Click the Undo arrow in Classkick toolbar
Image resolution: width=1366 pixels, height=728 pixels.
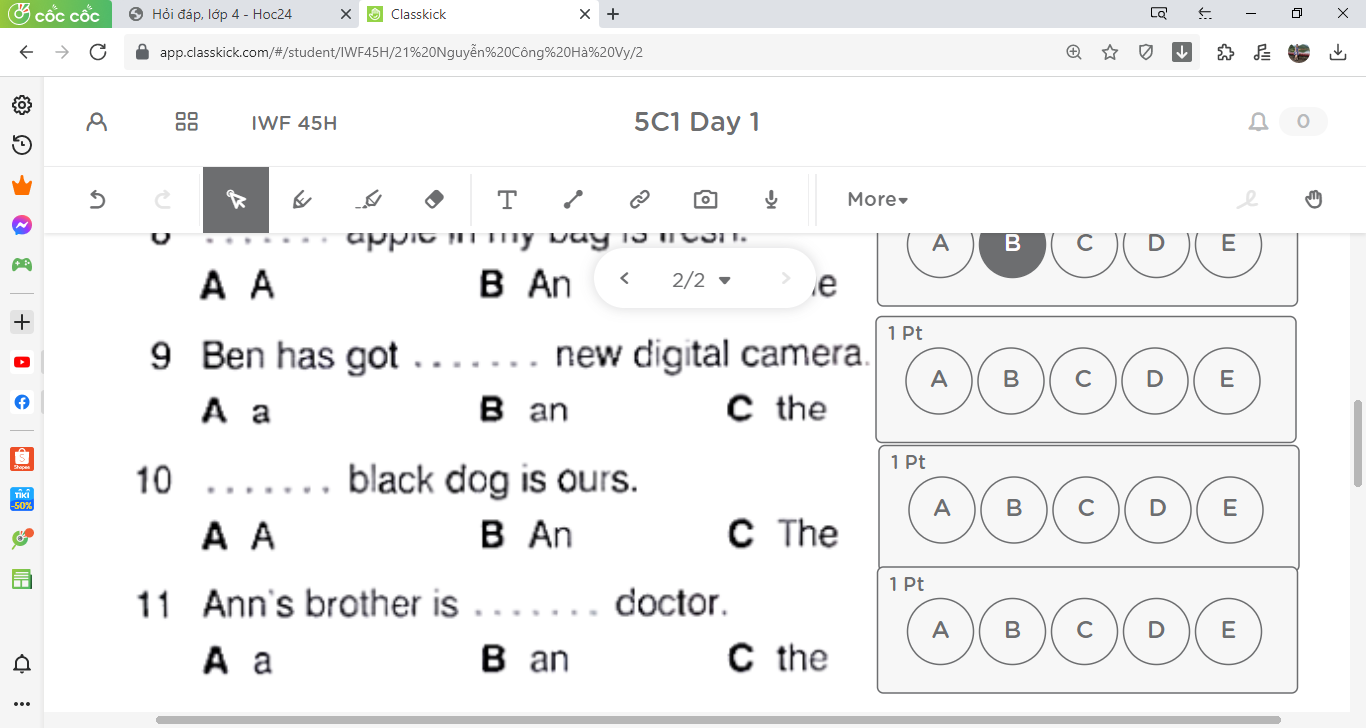pos(97,200)
